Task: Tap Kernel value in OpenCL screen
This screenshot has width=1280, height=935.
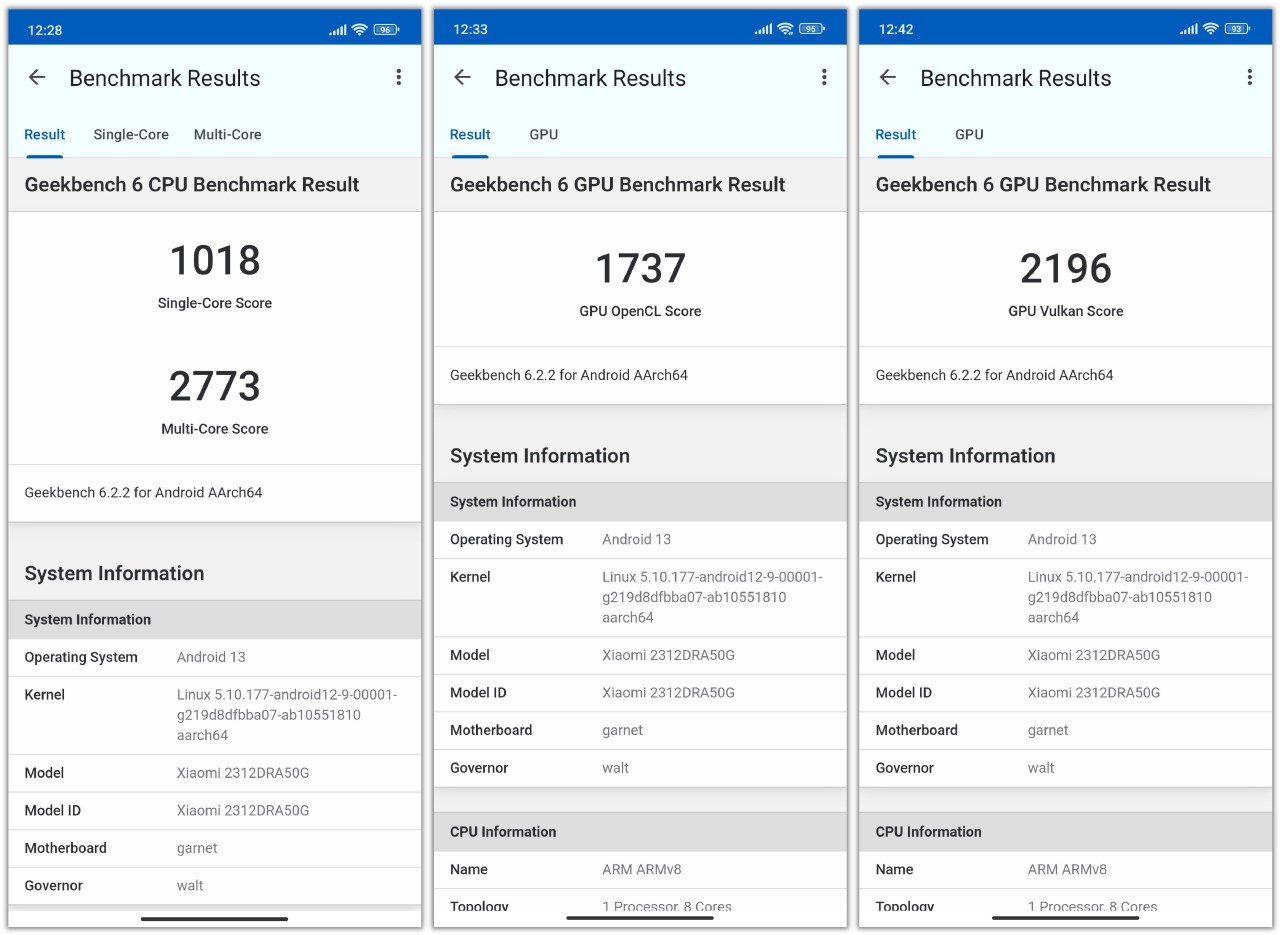Action: (x=712, y=597)
